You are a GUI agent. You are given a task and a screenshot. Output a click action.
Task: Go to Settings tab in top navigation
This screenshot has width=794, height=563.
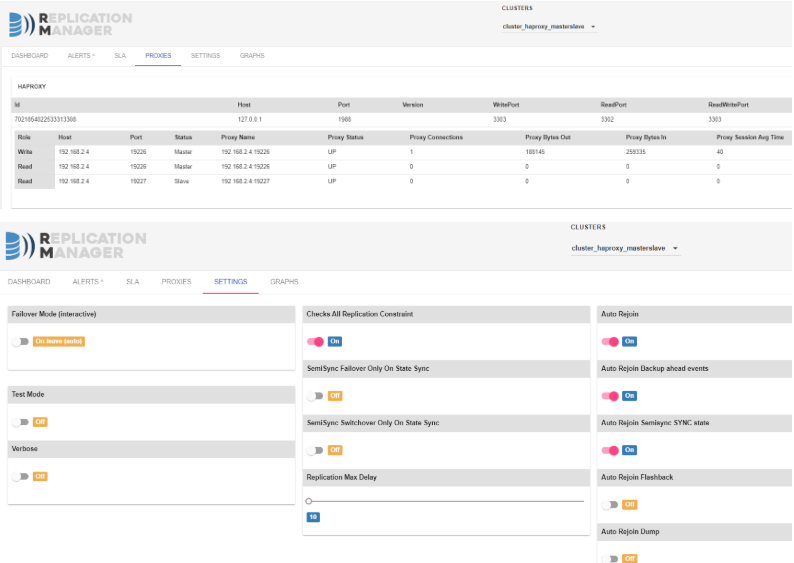click(205, 56)
